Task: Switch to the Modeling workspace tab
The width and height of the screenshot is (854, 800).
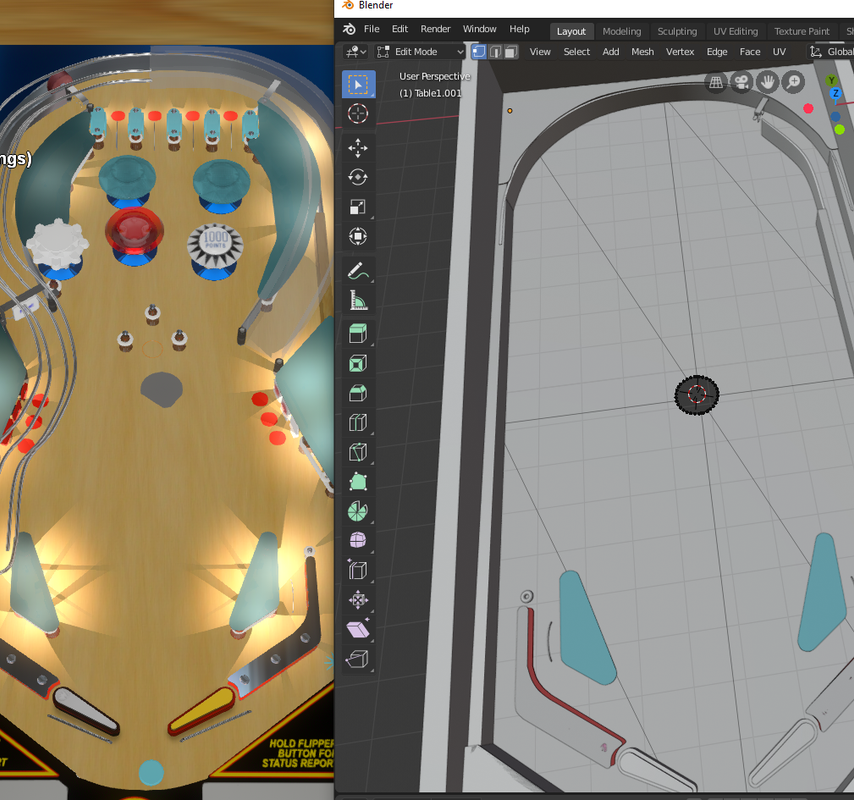Action: click(621, 32)
